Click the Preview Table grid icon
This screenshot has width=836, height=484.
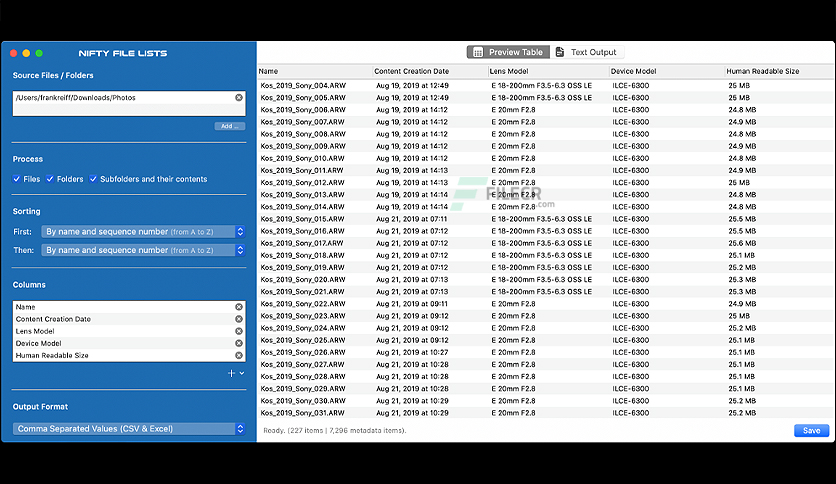click(x=478, y=52)
